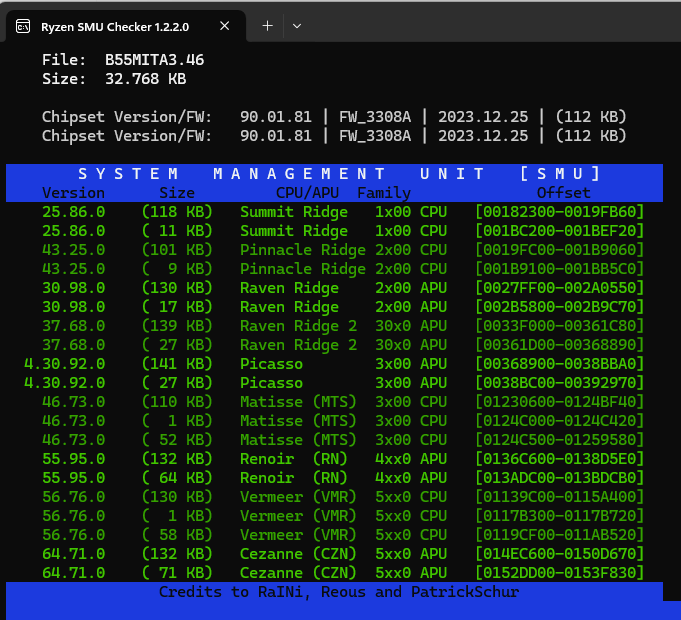Click the SYSTEM MANAGEMENT UNIT header
Screen dimensions: 681x620
pyautogui.click(x=340, y=174)
